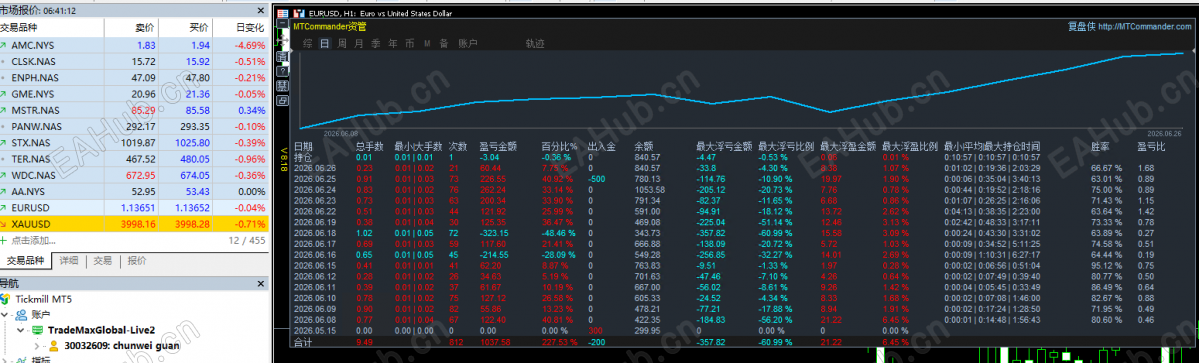Select the 日 daily view tab
1199x363 pixels.
point(324,44)
